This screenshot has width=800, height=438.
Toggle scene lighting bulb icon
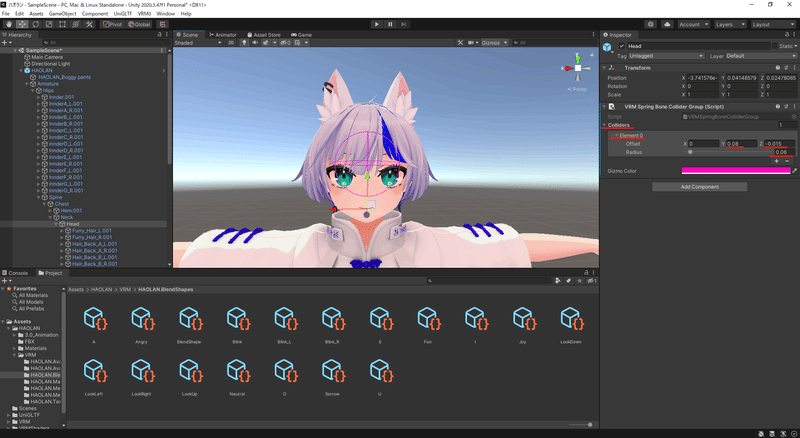[244, 42]
